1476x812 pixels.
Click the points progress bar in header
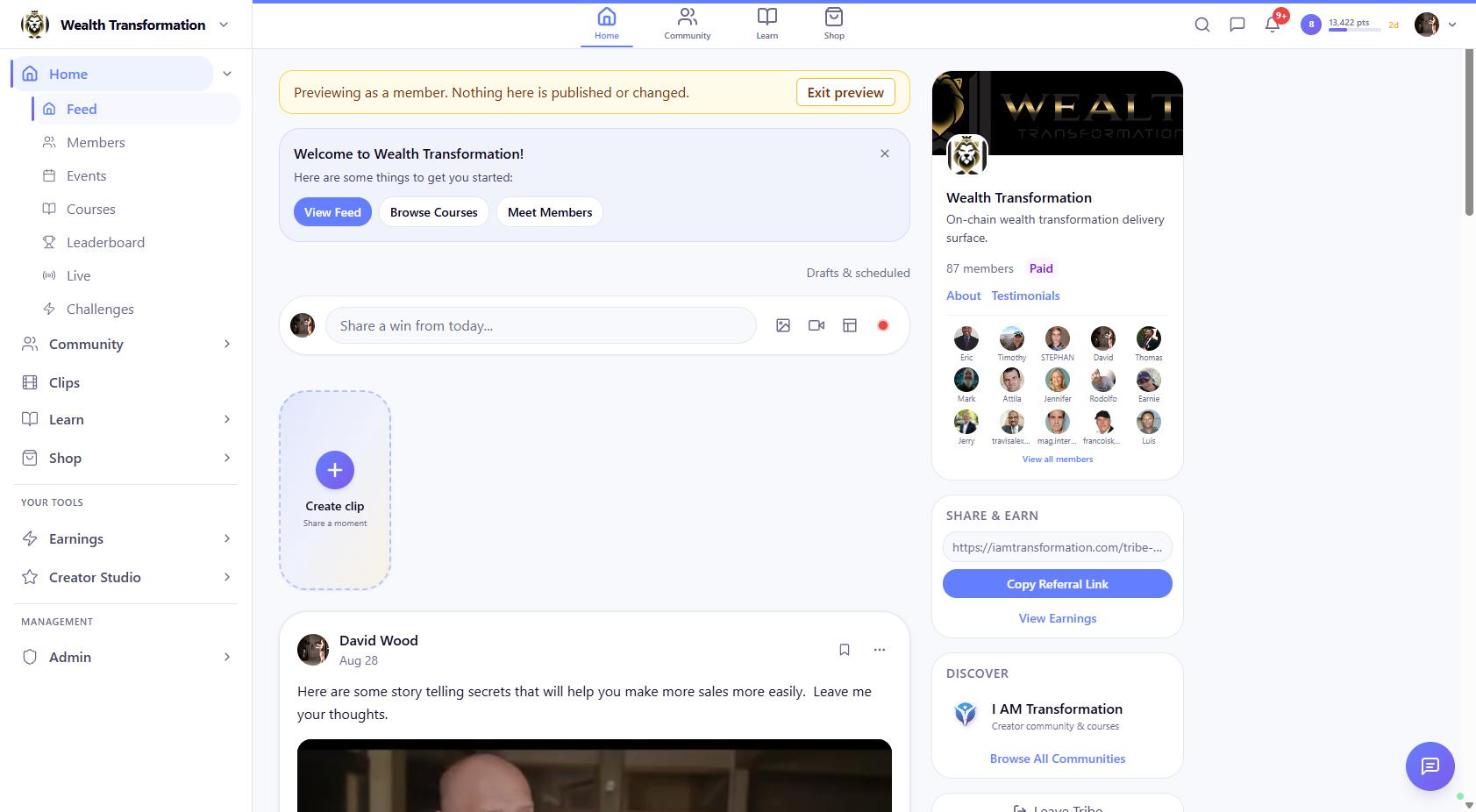click(1354, 30)
